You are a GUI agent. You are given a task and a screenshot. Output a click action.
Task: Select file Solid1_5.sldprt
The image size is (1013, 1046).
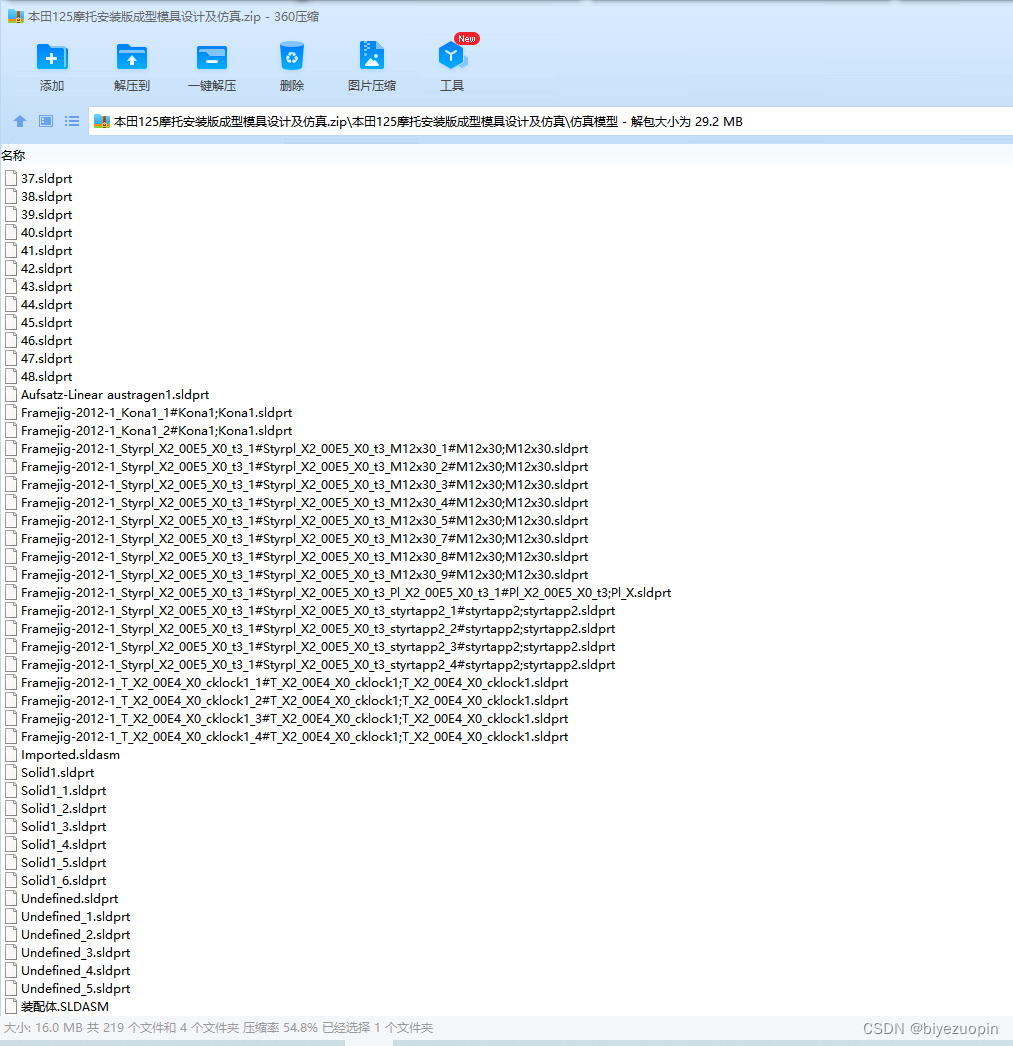(x=63, y=863)
